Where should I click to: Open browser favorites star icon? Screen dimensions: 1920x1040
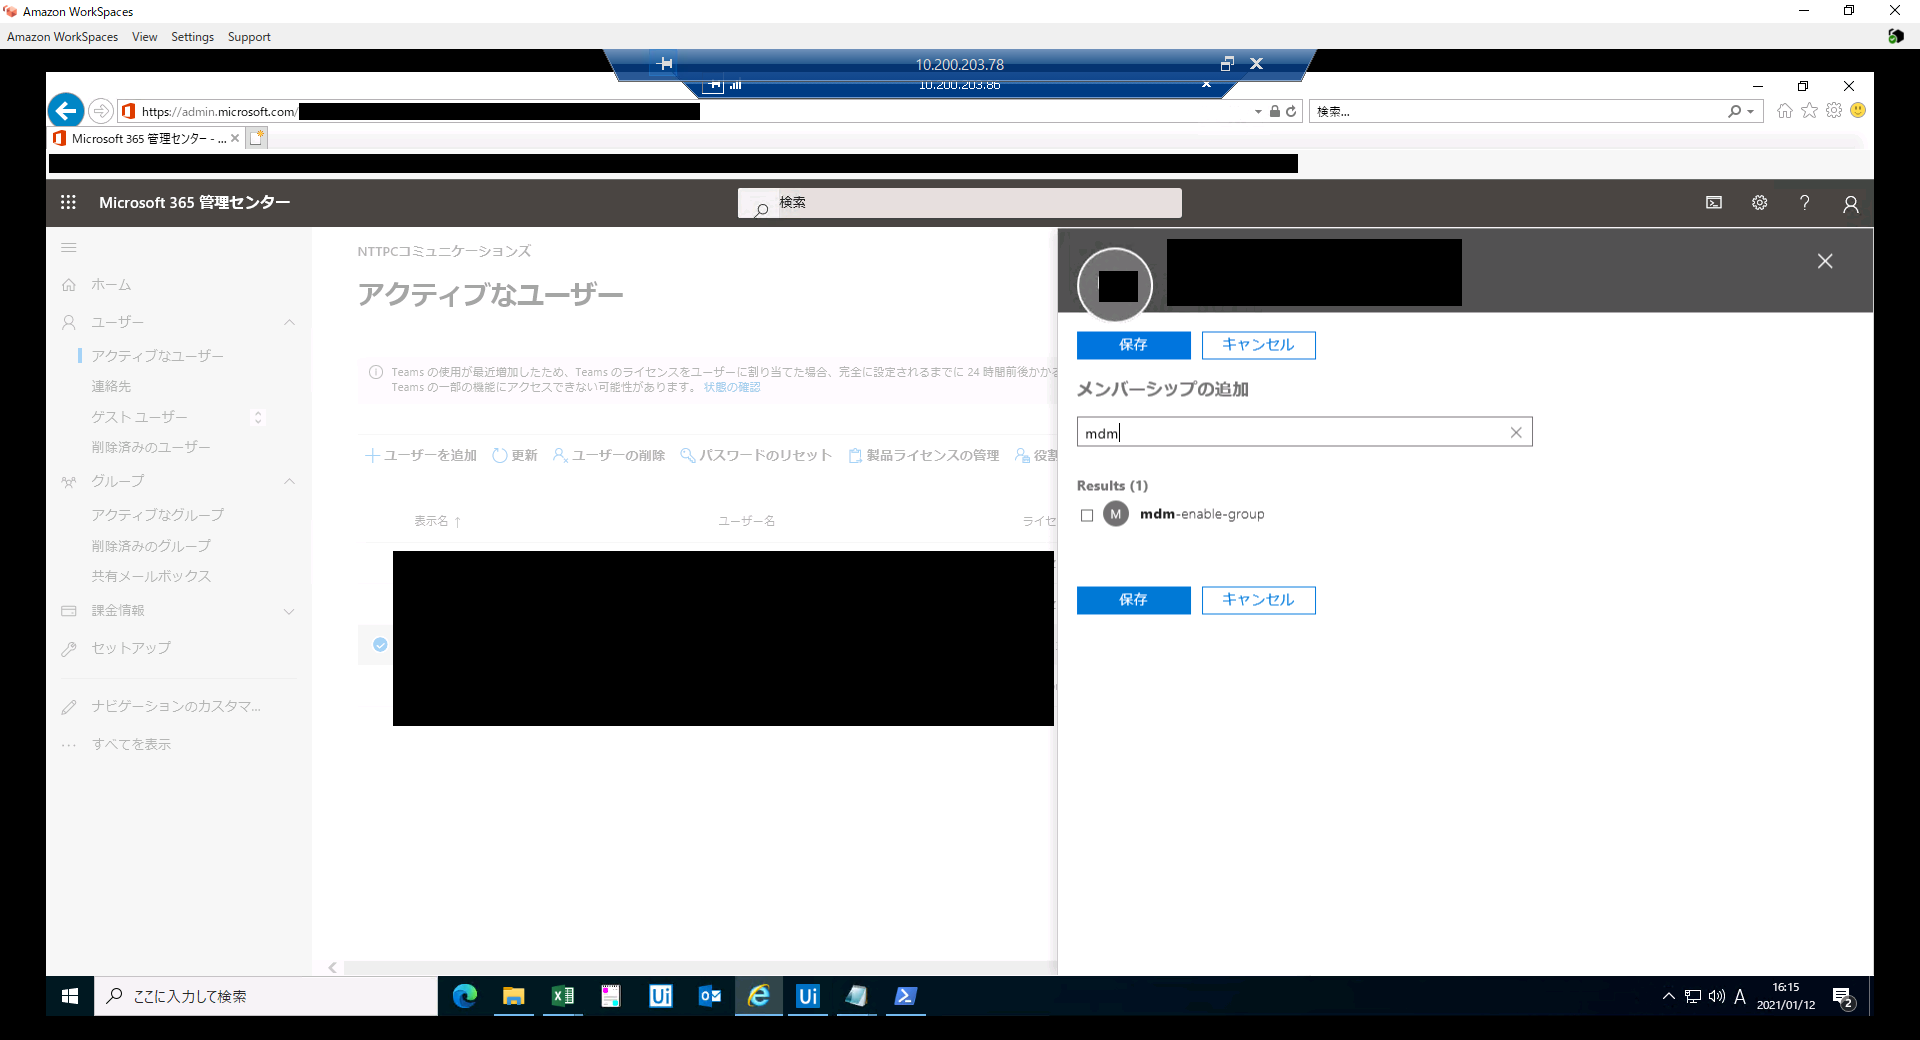click(1810, 111)
